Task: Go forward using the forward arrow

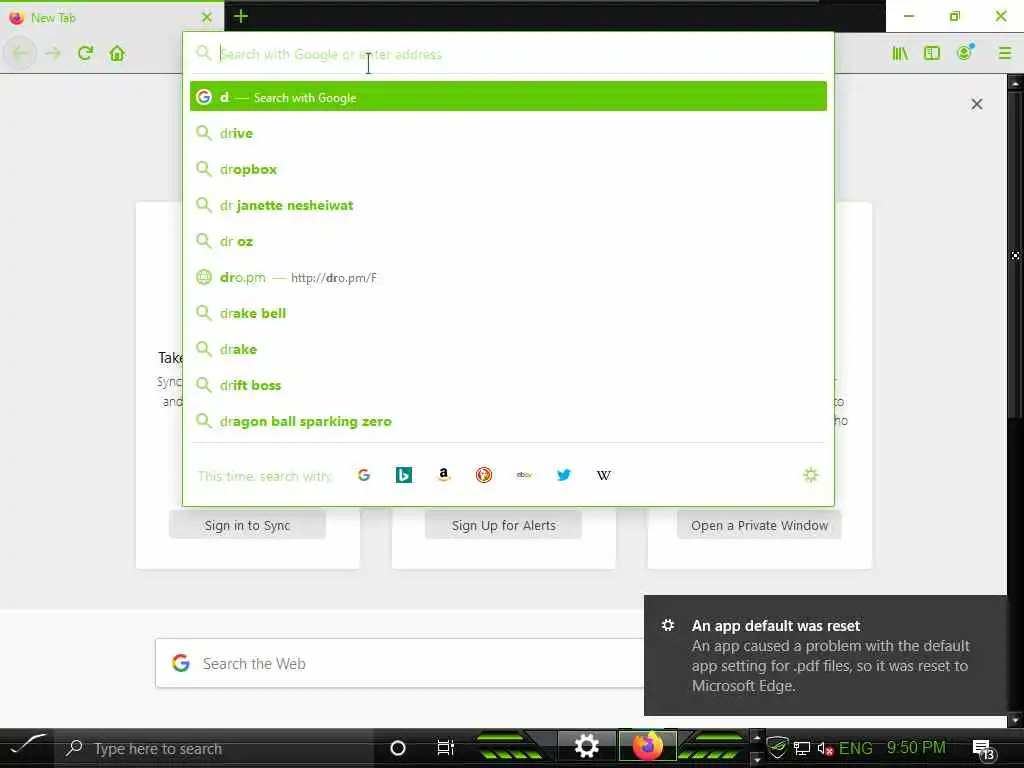Action: pyautogui.click(x=53, y=53)
